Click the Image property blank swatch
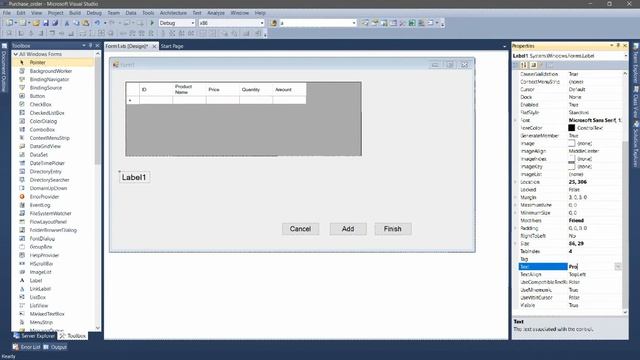Image resolution: width=640 pixels, height=360 pixels. pos(571,143)
